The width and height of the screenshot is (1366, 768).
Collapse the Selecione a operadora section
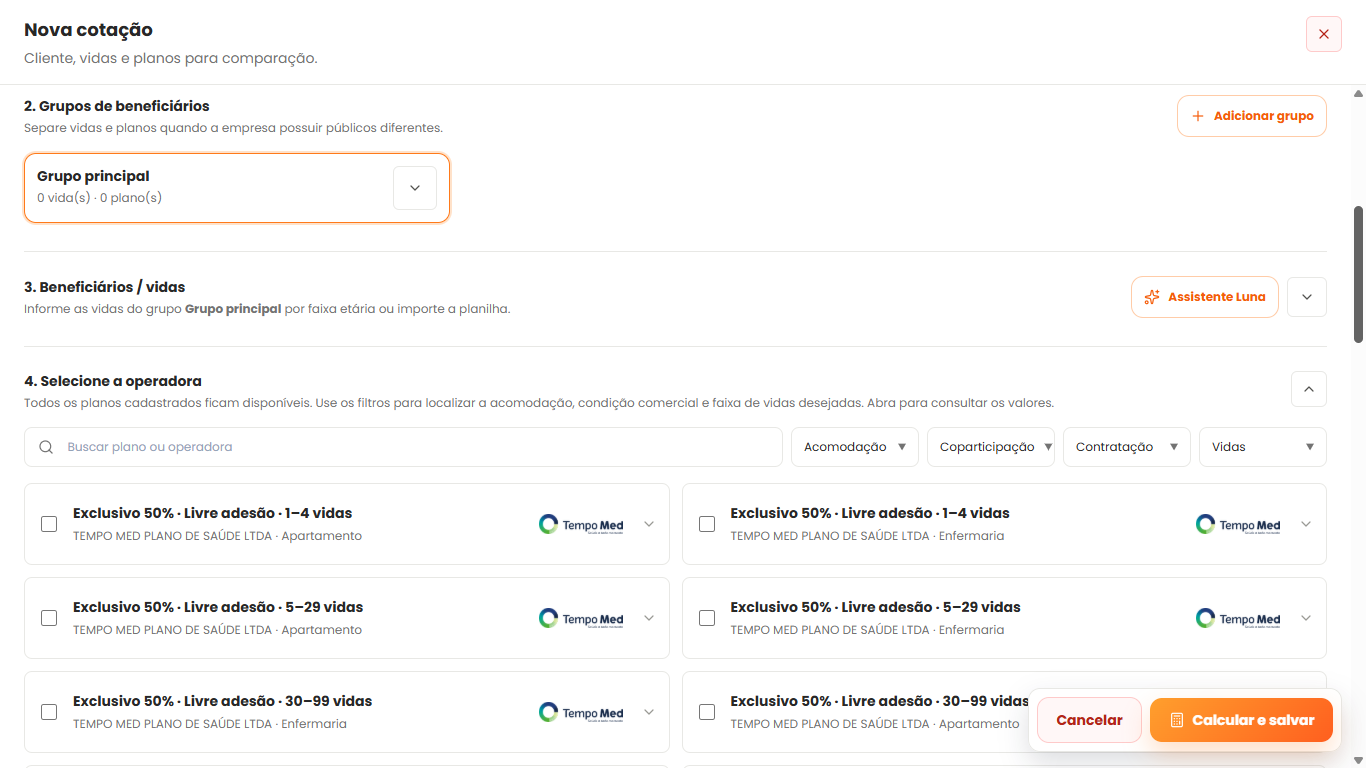click(1309, 389)
